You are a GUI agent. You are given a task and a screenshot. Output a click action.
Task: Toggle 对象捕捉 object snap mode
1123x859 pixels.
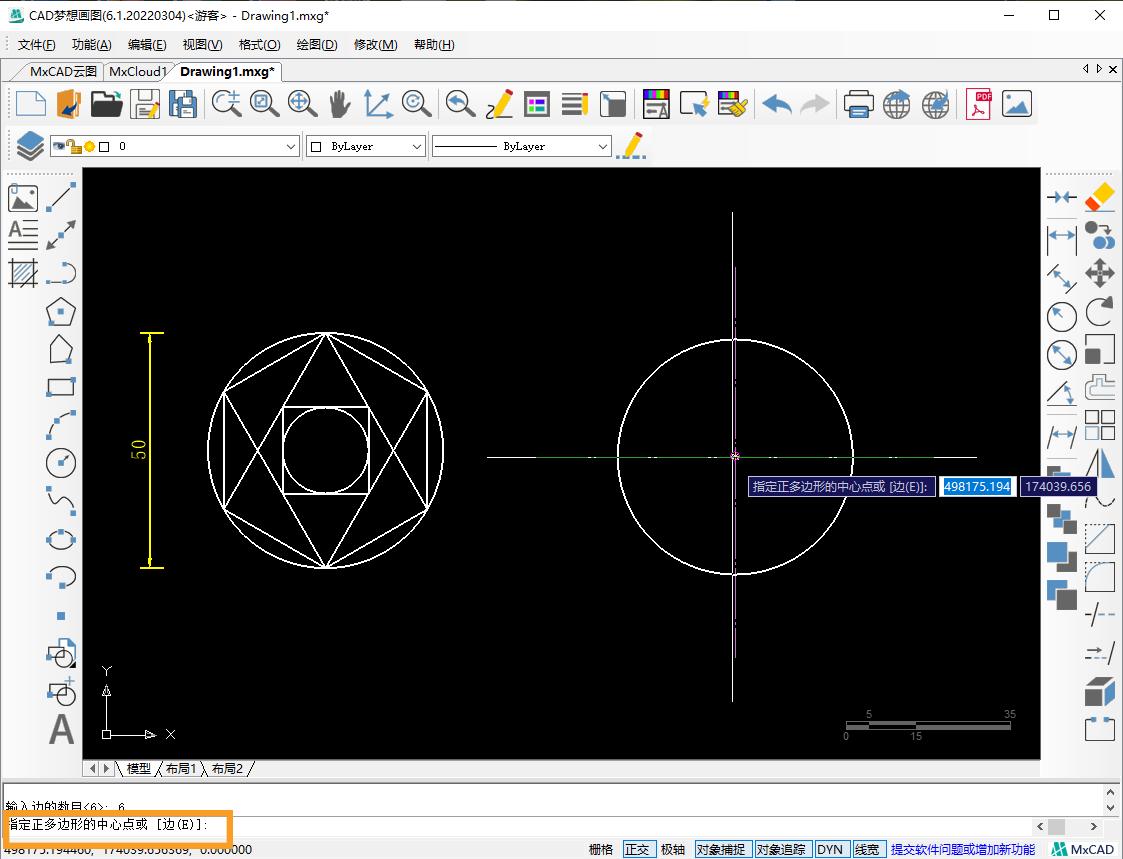point(722,848)
